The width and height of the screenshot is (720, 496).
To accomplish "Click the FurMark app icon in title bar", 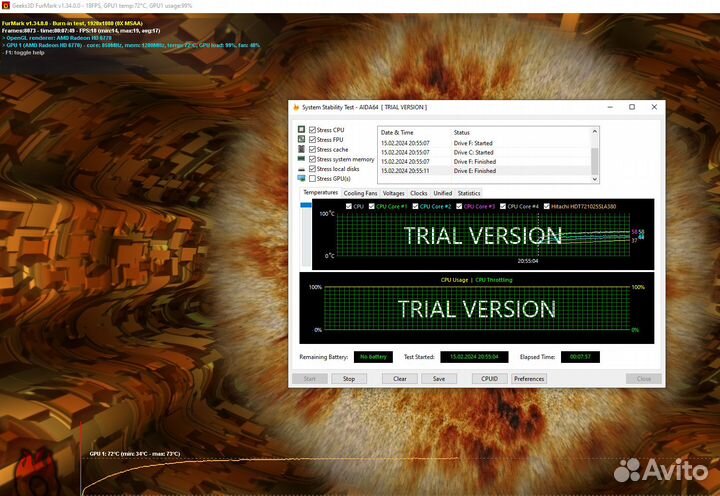I will click(x=6, y=6).
